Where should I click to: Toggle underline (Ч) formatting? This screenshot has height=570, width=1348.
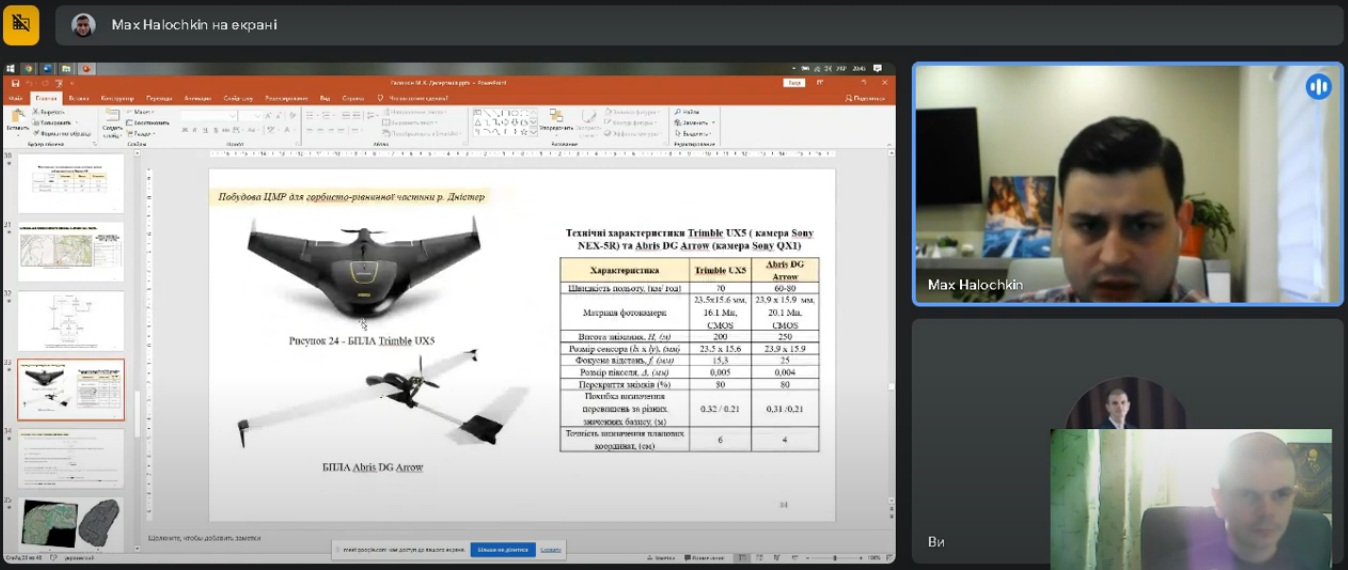pyautogui.click(x=206, y=130)
